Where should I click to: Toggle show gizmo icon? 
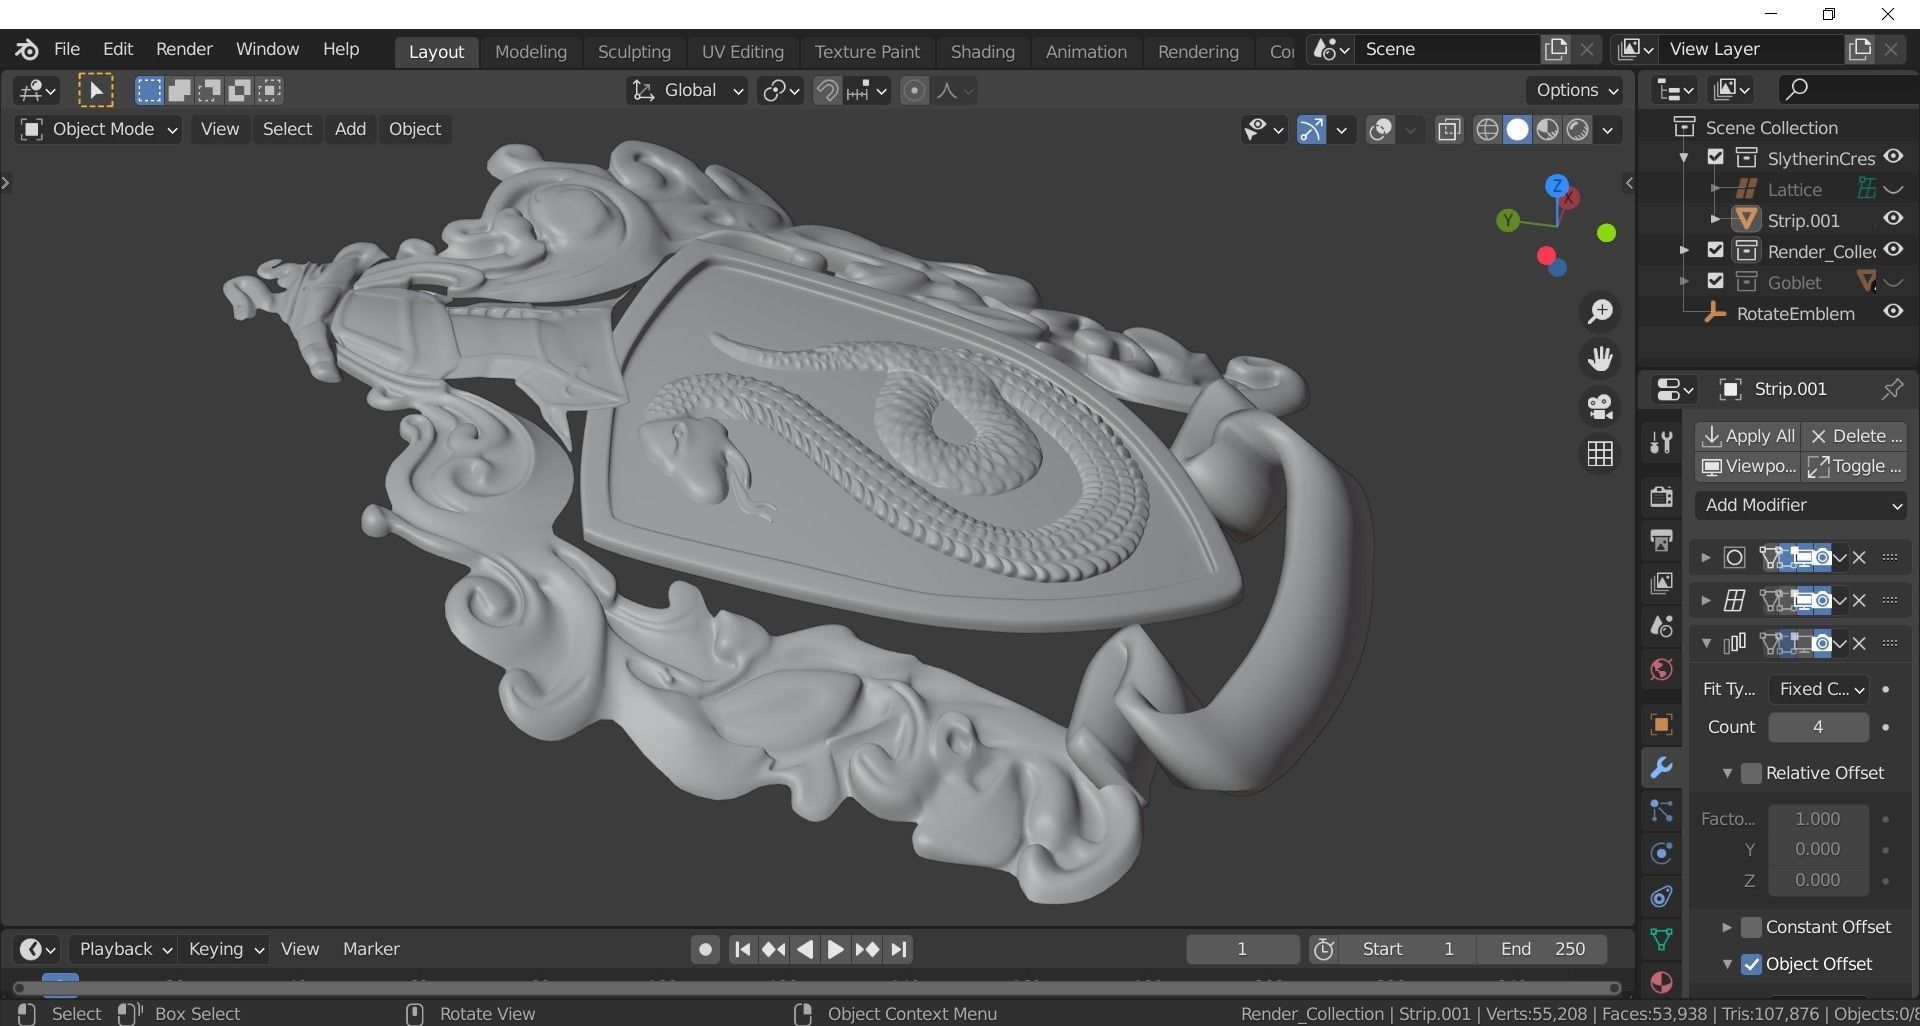click(x=1311, y=130)
